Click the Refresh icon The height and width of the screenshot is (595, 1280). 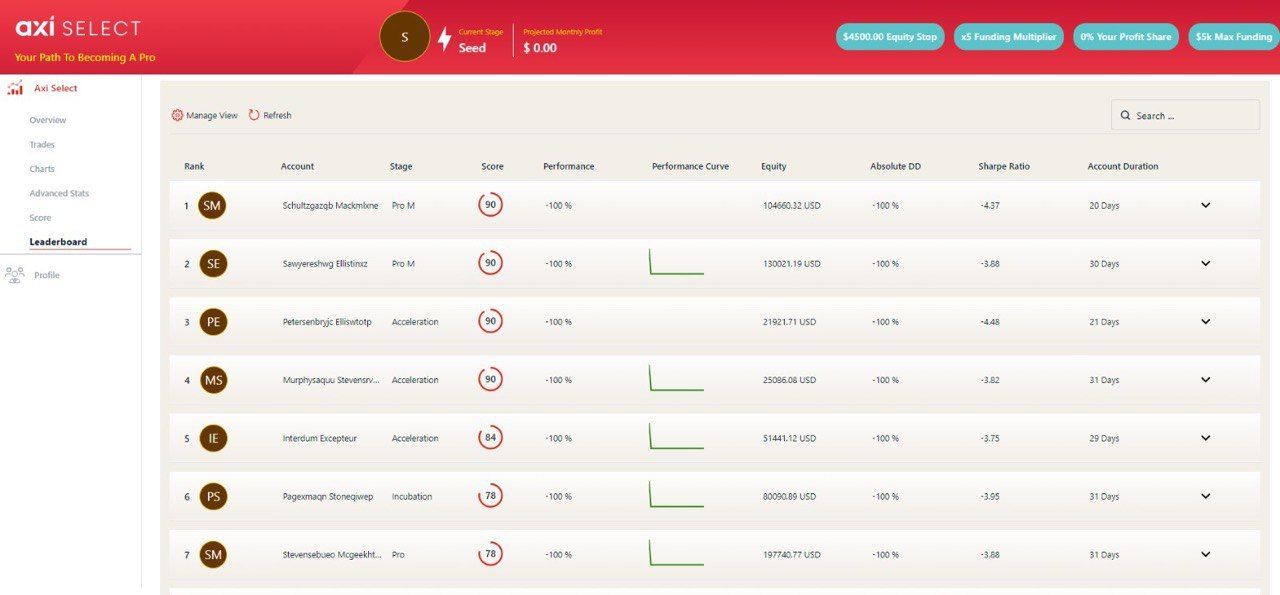point(253,115)
